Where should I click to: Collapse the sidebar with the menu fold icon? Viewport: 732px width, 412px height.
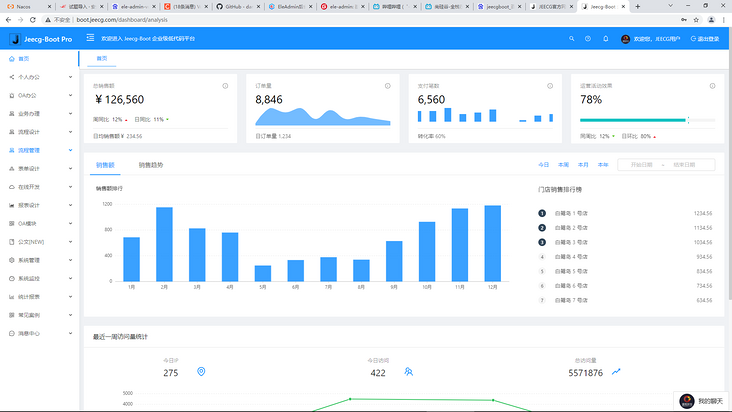(90, 38)
